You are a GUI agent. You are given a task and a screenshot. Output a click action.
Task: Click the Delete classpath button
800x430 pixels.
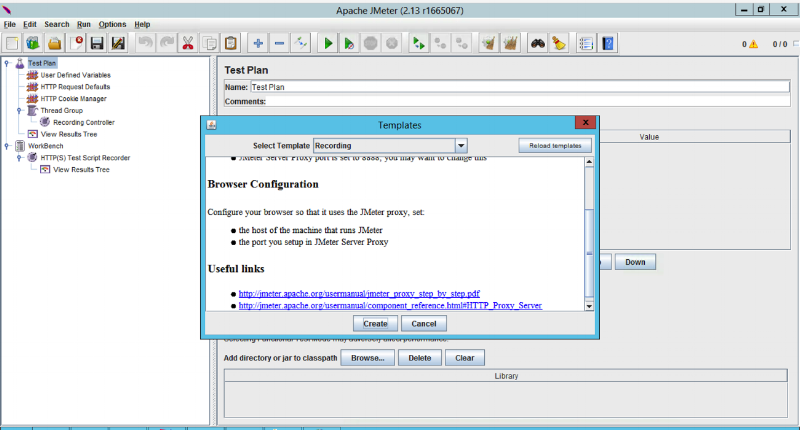point(419,358)
